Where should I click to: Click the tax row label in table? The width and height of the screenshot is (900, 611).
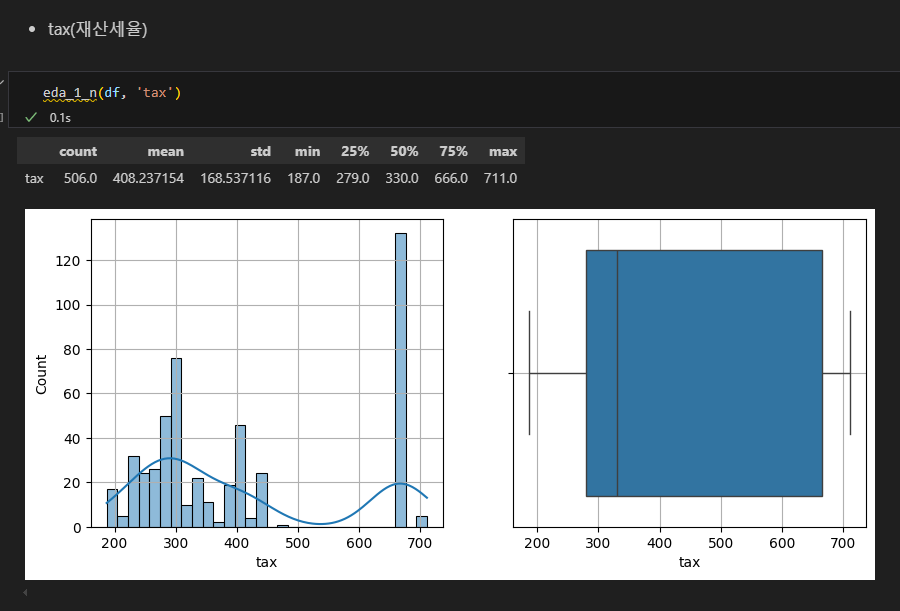point(34,178)
